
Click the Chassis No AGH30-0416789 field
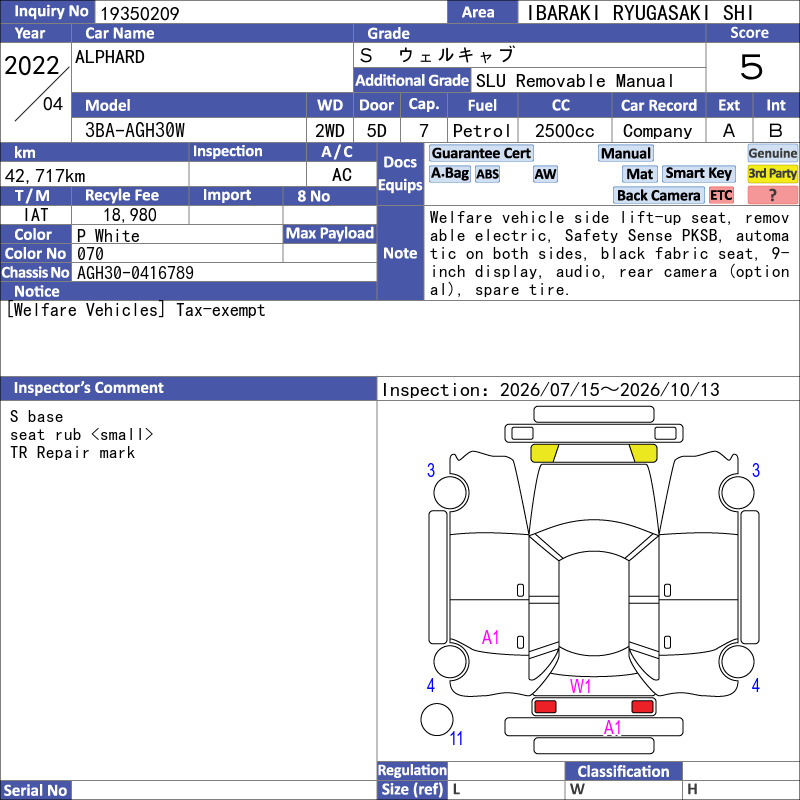tap(224, 272)
